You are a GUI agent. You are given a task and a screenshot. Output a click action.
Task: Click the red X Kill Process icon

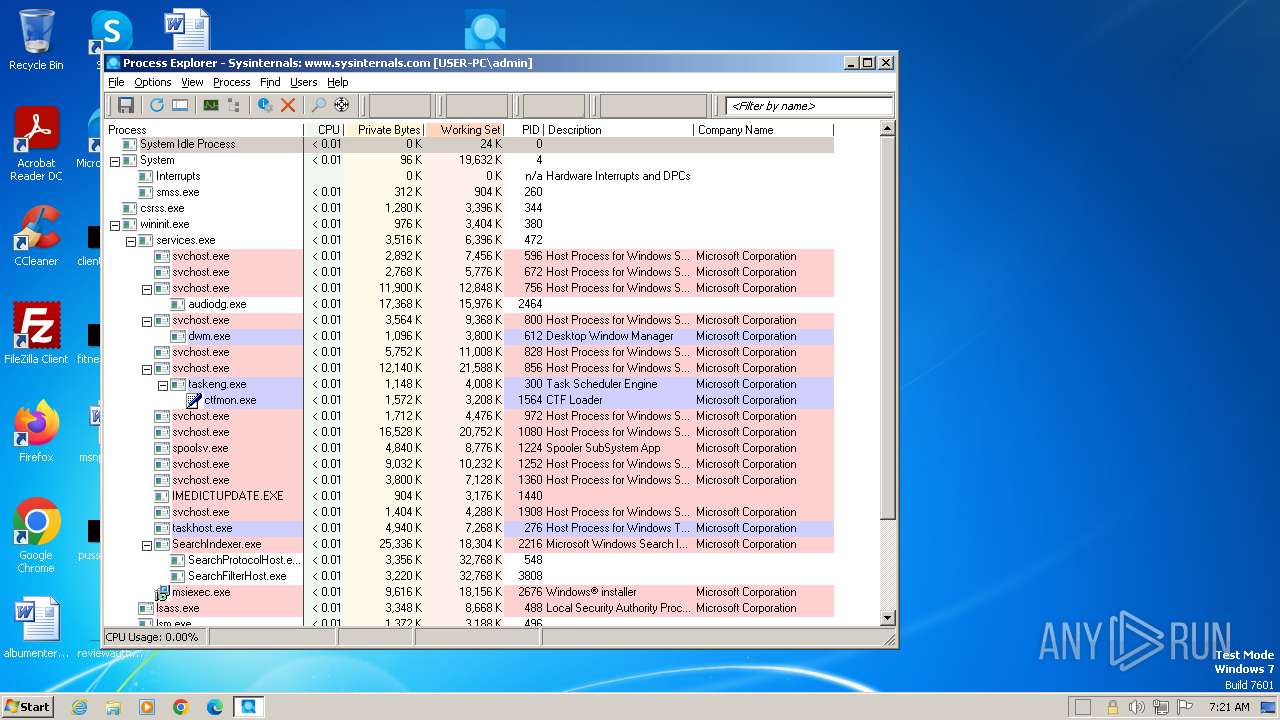click(288, 105)
